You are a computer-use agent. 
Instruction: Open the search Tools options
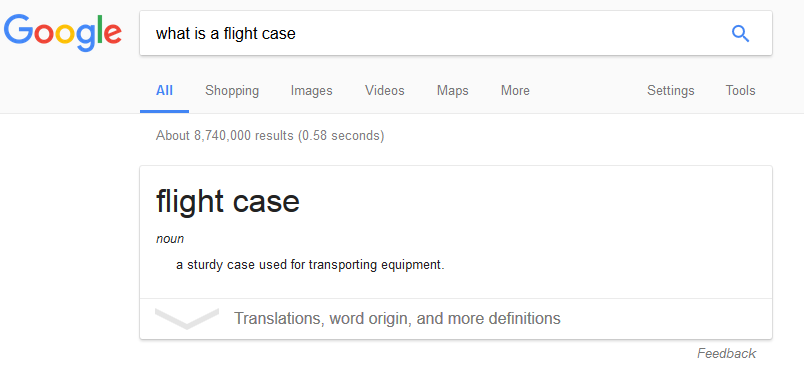740,91
